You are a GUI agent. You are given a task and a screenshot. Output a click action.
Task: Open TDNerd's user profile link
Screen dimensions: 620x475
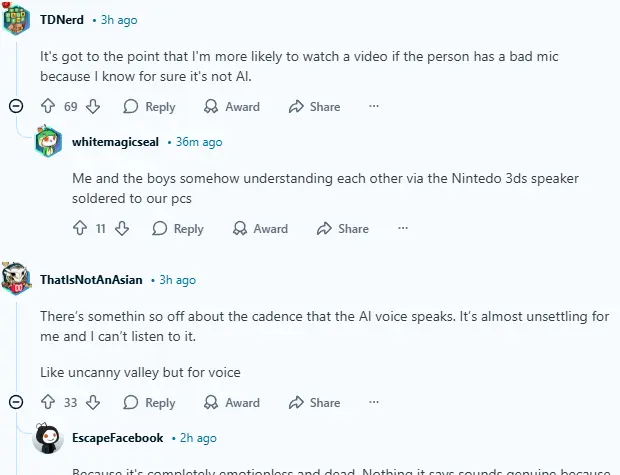pos(64,19)
